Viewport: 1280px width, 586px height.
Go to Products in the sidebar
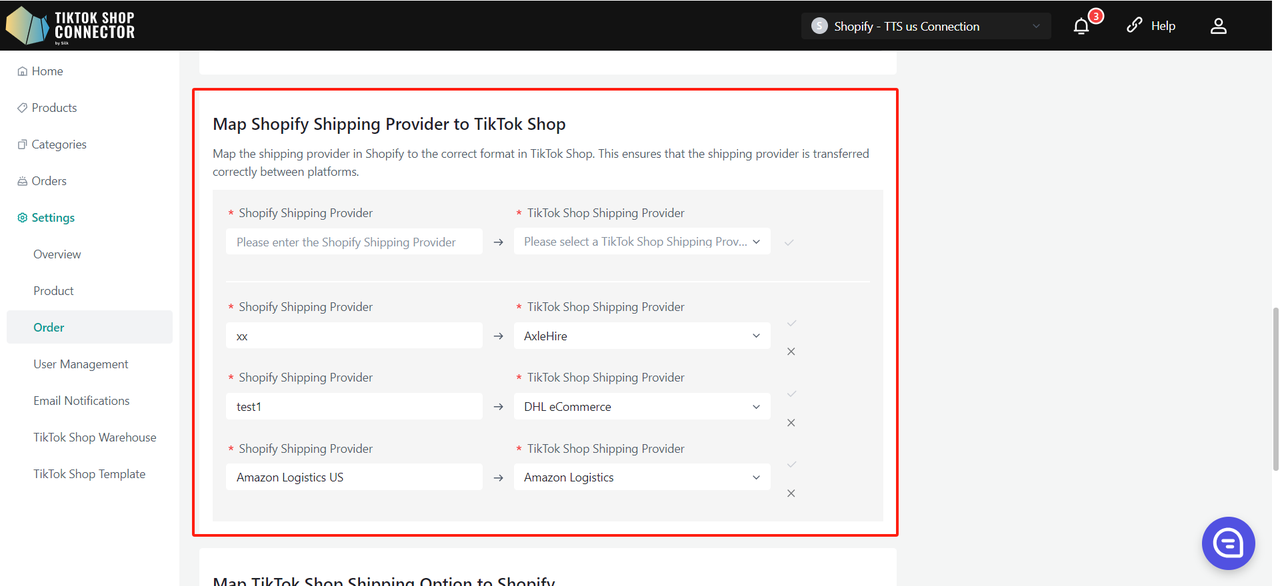click(54, 108)
